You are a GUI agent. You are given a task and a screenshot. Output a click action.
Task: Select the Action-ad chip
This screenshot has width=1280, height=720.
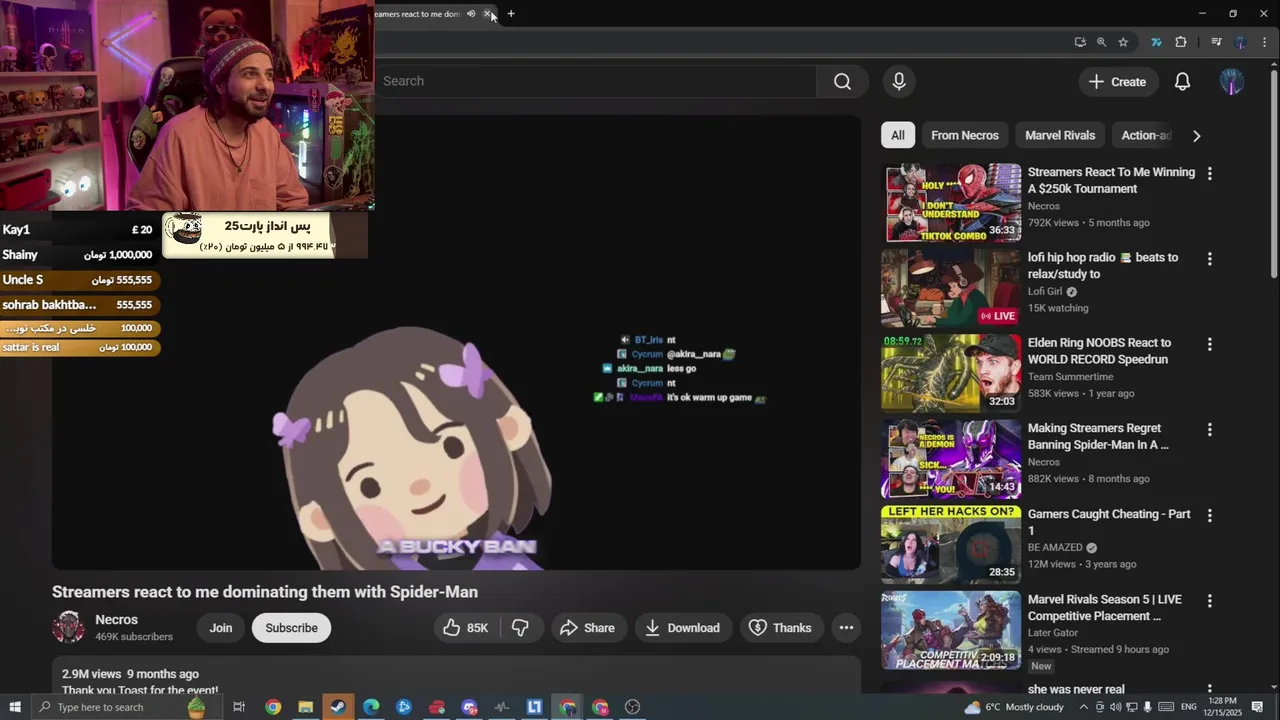pos(1146,135)
